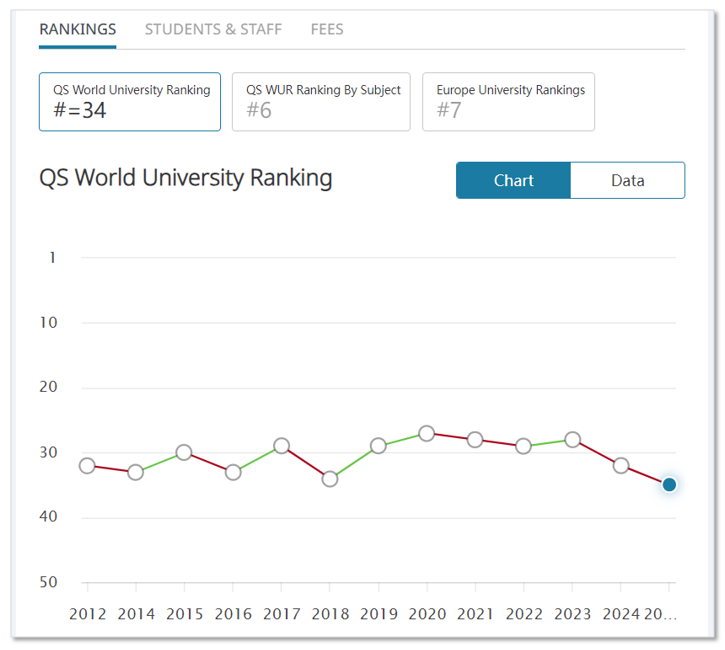
Task: Click the 2020 x-axis year label
Action: 427,614
